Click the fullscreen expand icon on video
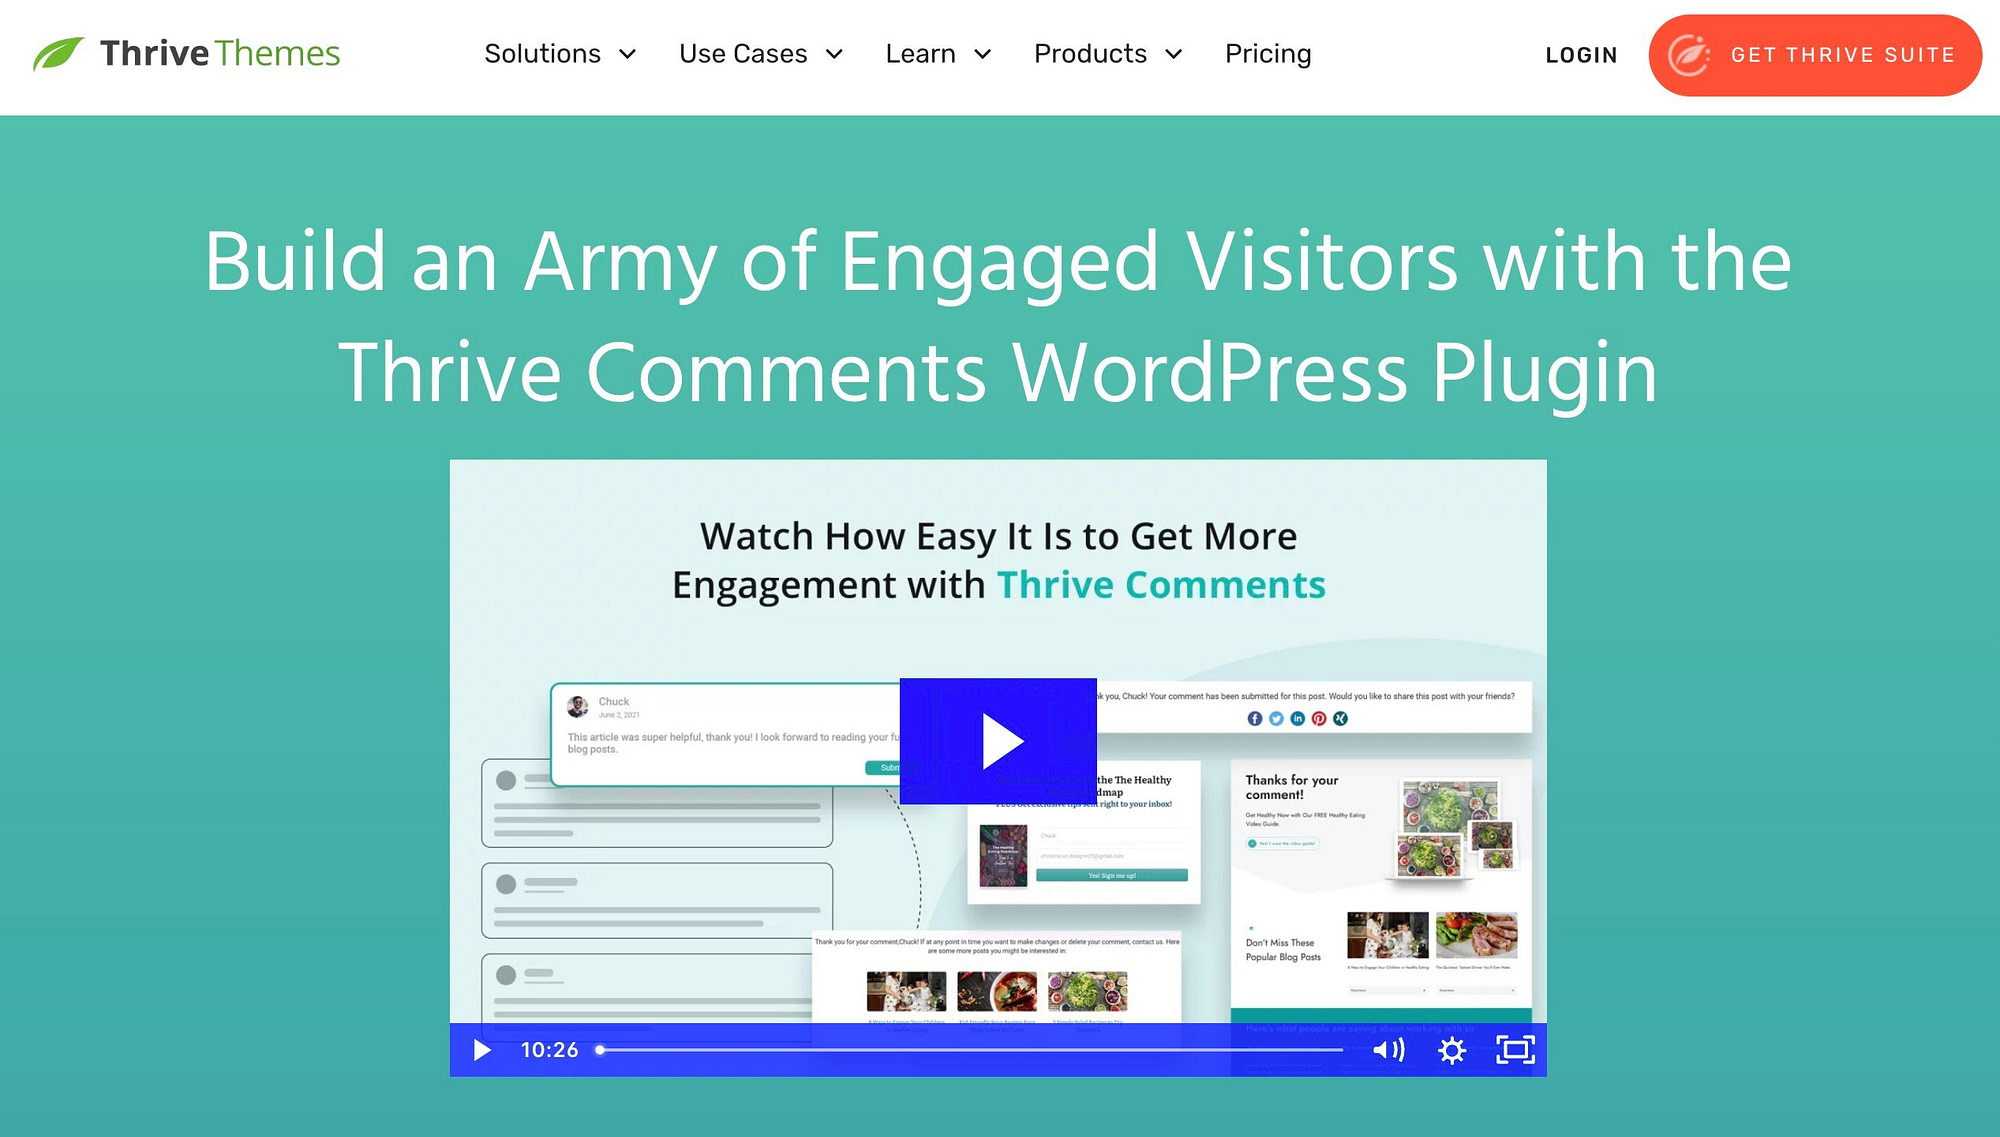The image size is (2000, 1137). 1511,1049
